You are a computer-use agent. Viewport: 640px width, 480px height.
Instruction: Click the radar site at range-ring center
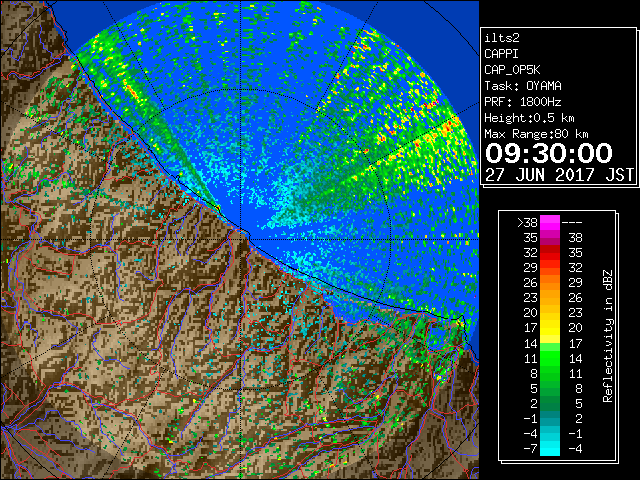(241, 240)
